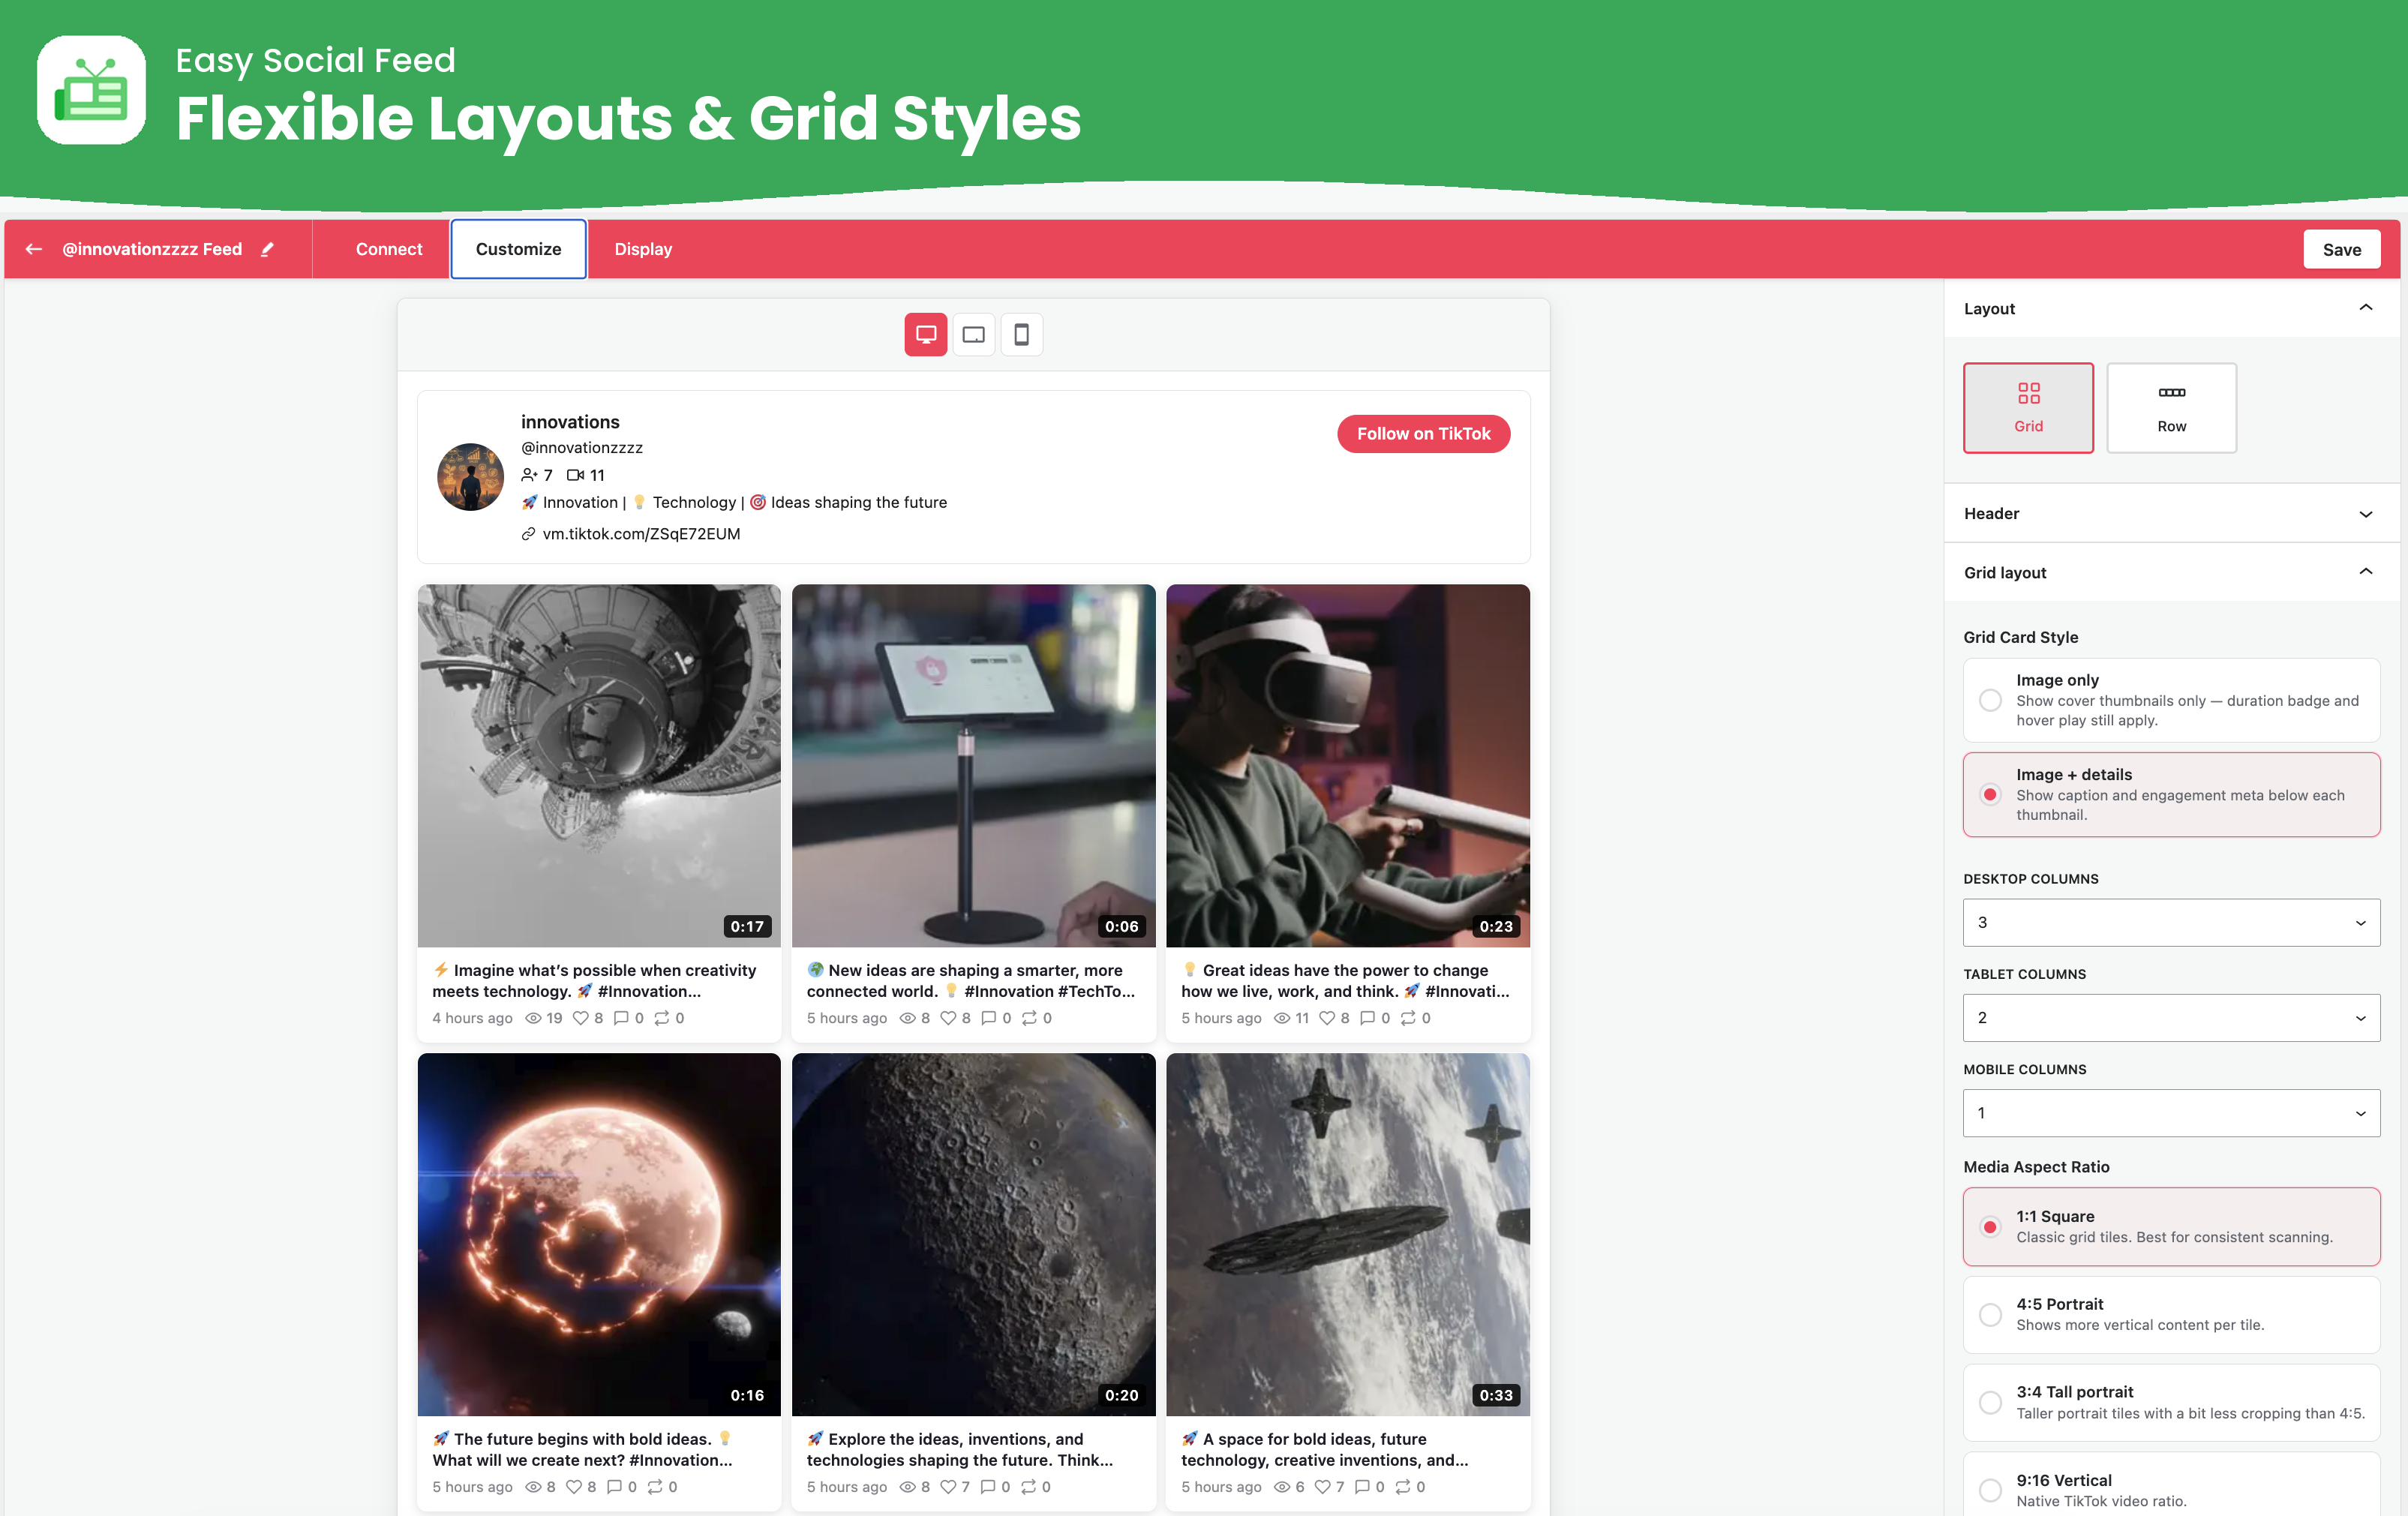Viewport: 2408px width, 1516px height.
Task: Click the views eye icon showing 19
Action: 534,1018
